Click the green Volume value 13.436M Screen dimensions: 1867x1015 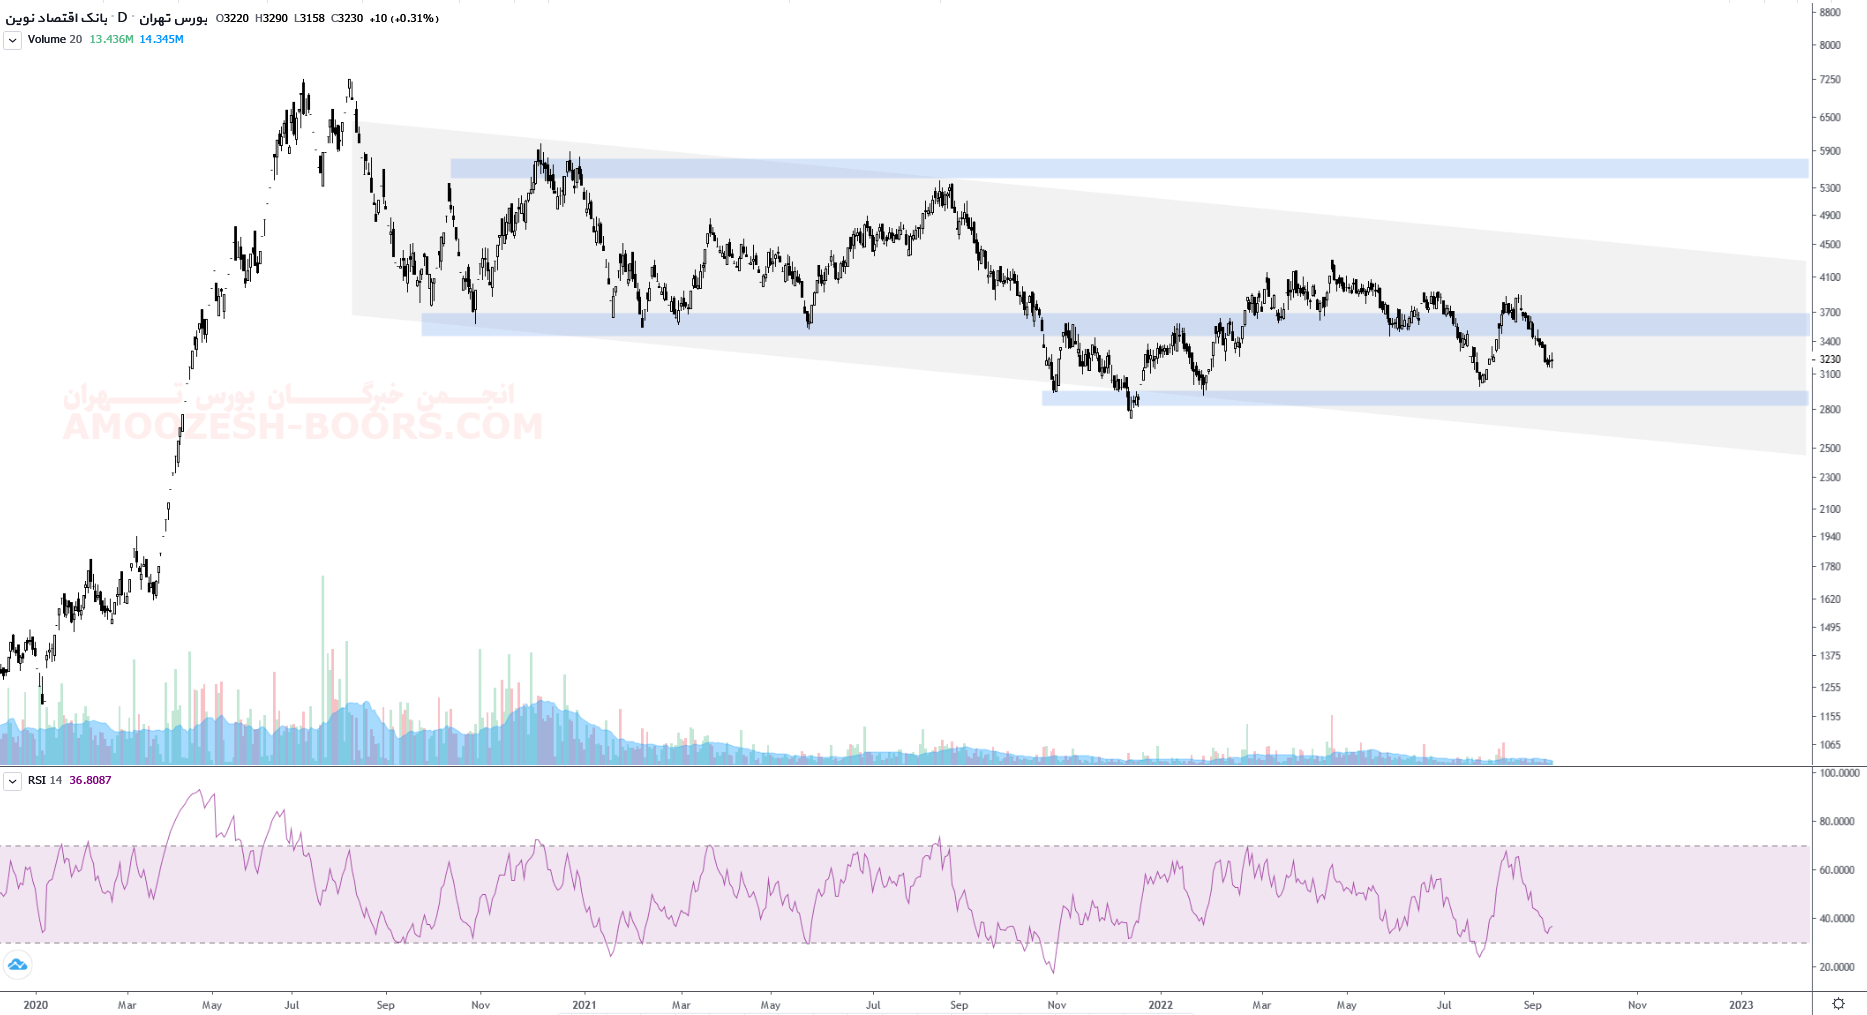111,40
